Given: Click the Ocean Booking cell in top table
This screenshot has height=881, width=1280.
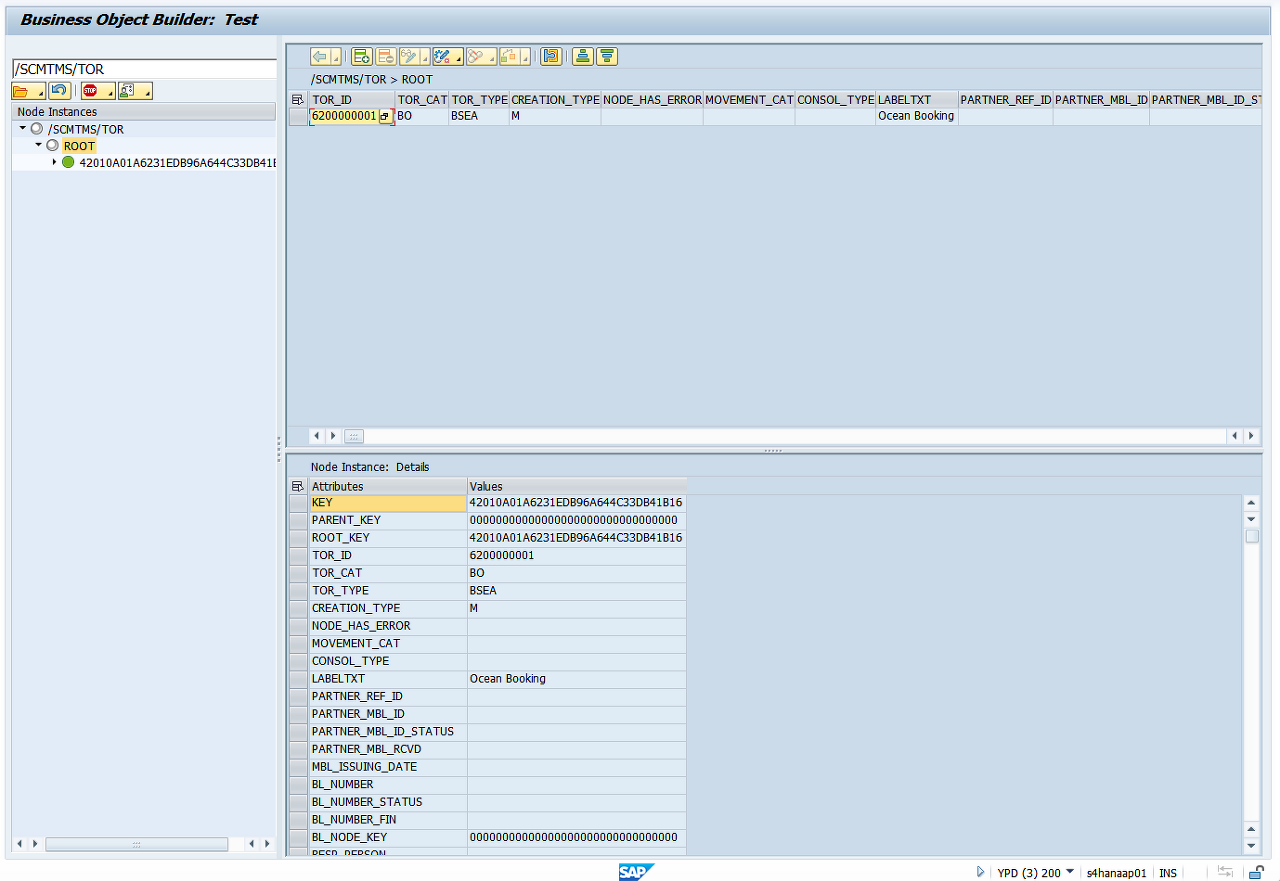Looking at the screenshot, I should coord(917,117).
